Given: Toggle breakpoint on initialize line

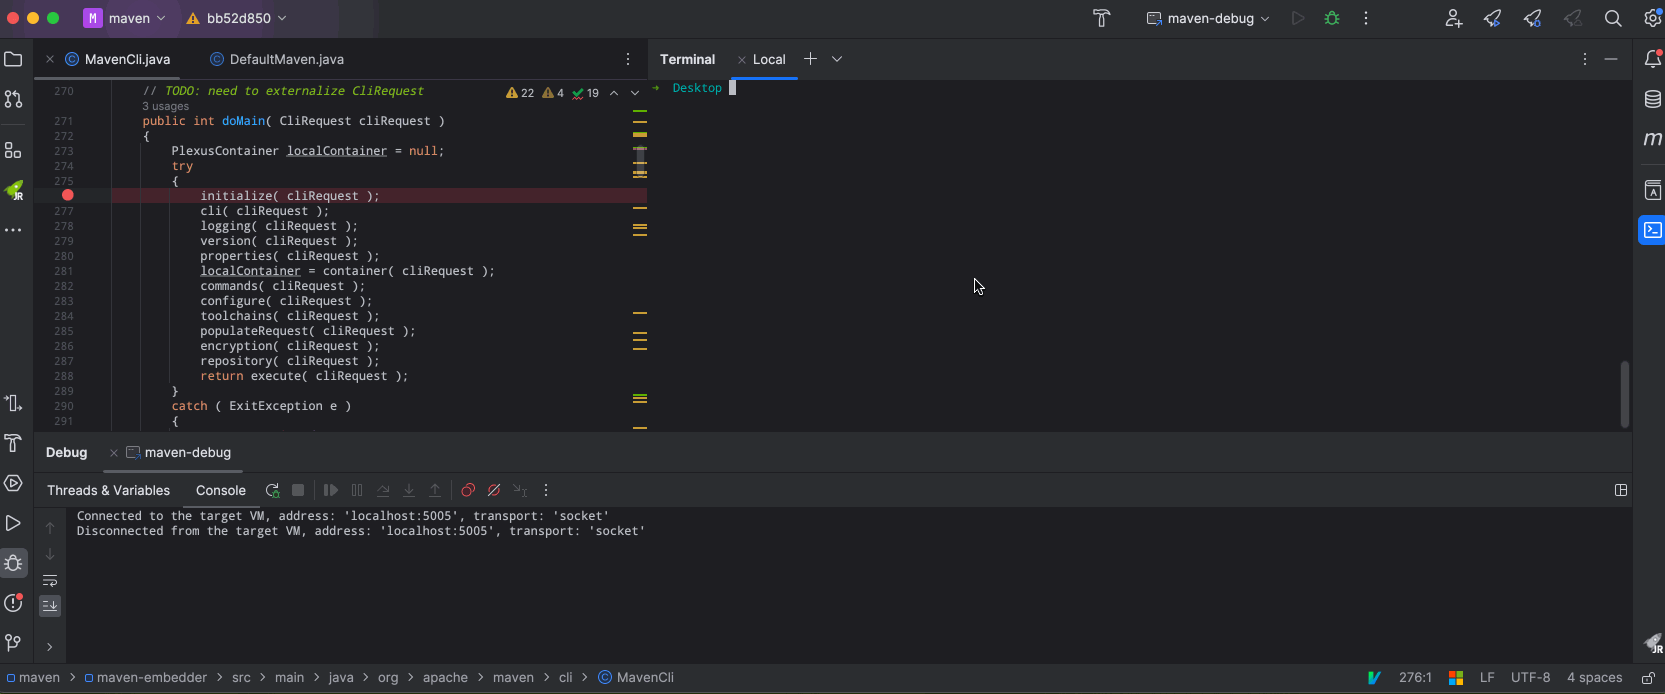Looking at the screenshot, I should [68, 196].
